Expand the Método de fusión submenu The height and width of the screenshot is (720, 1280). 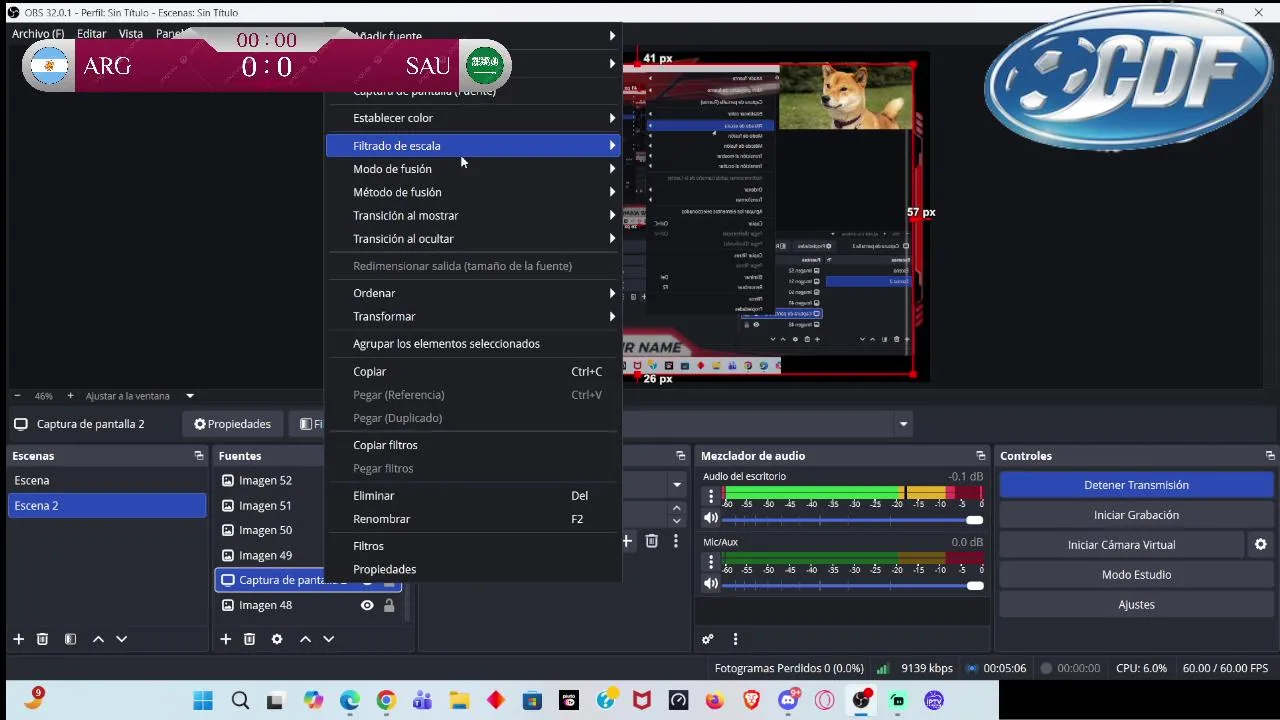click(473, 192)
